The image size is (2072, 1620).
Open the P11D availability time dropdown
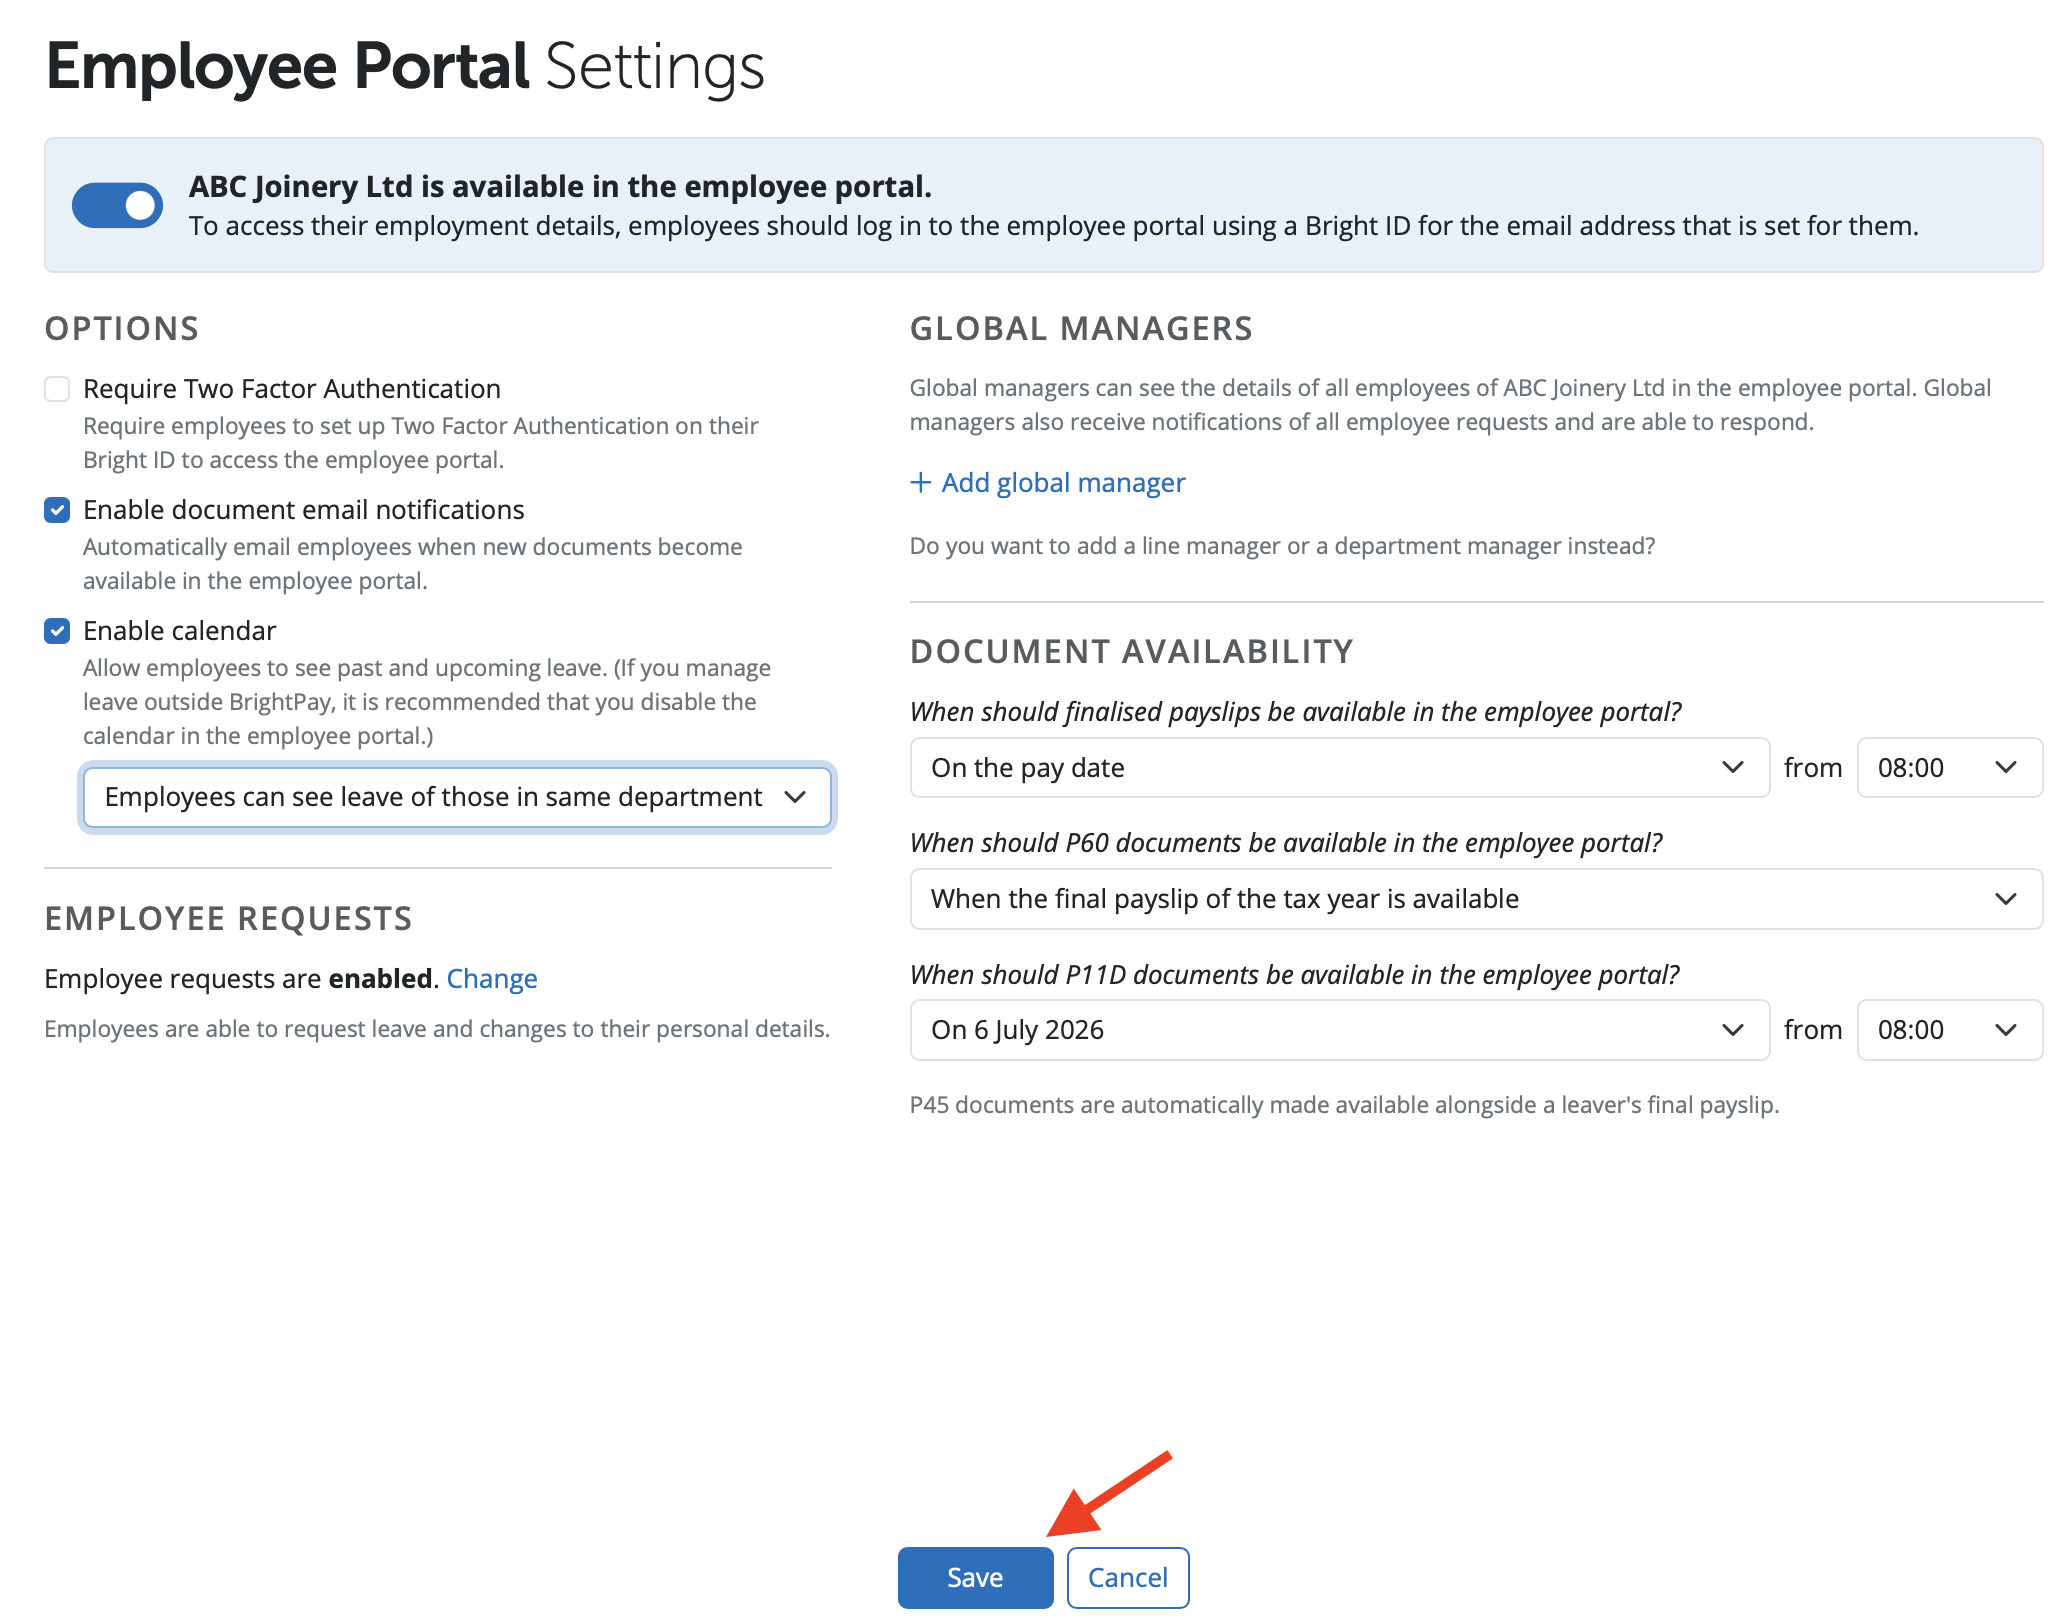click(x=1948, y=1030)
